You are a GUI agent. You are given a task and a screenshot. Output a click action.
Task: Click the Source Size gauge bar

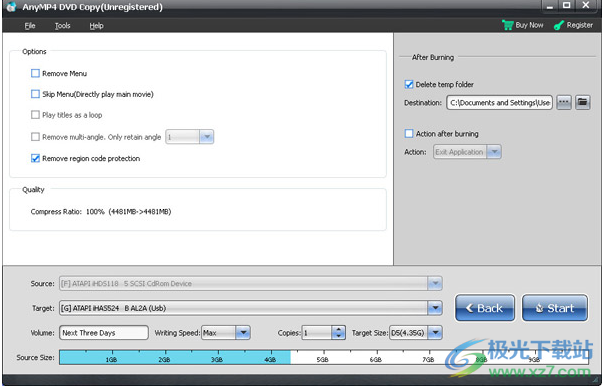(x=324, y=357)
